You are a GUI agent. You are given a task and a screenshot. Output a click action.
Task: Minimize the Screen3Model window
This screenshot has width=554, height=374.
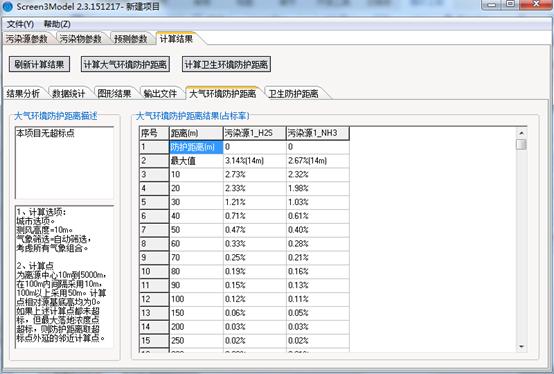point(491,5)
